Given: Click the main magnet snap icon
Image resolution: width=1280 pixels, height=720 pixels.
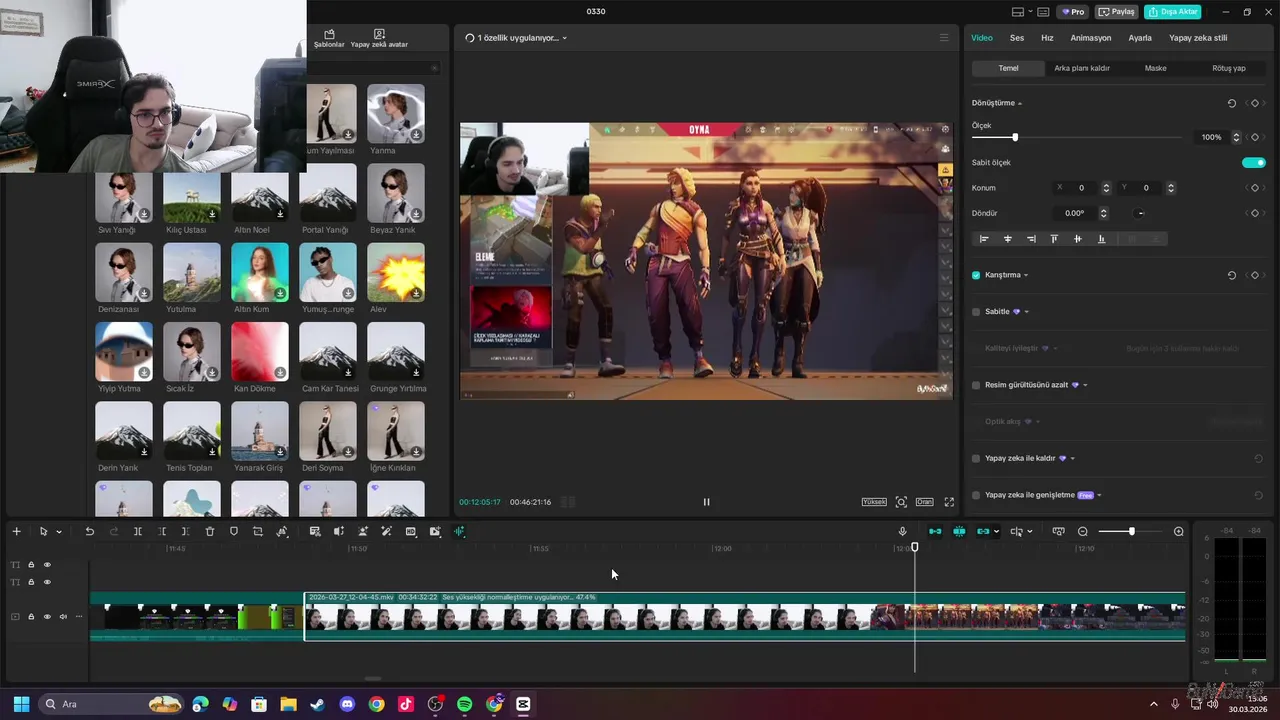Looking at the screenshot, I should [935, 532].
